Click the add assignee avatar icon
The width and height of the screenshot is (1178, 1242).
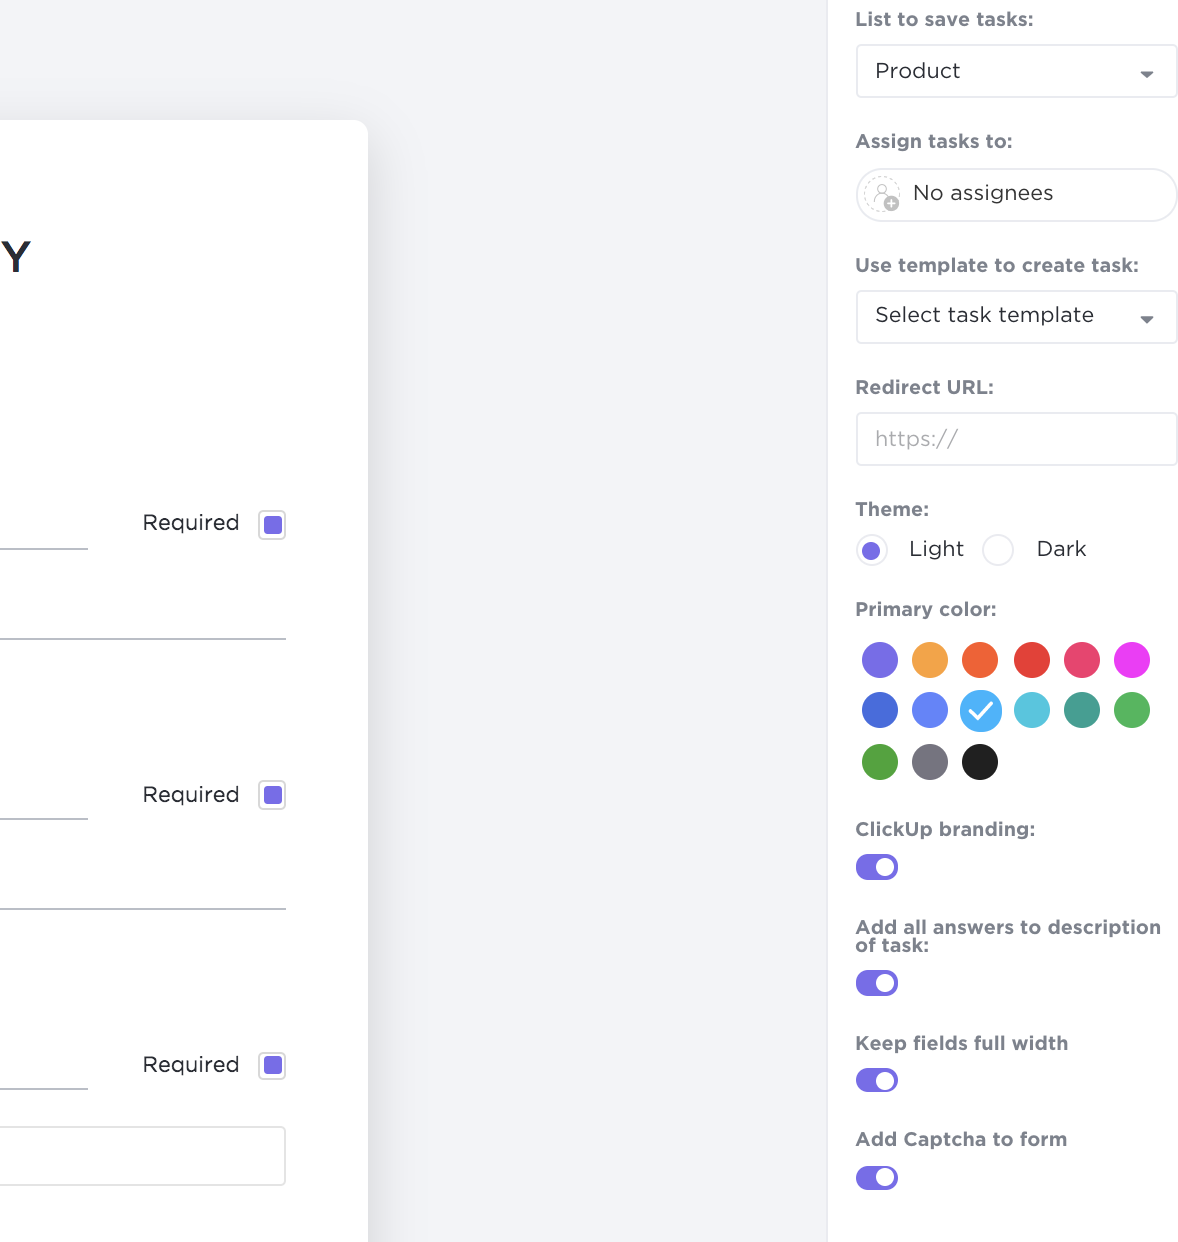882,194
